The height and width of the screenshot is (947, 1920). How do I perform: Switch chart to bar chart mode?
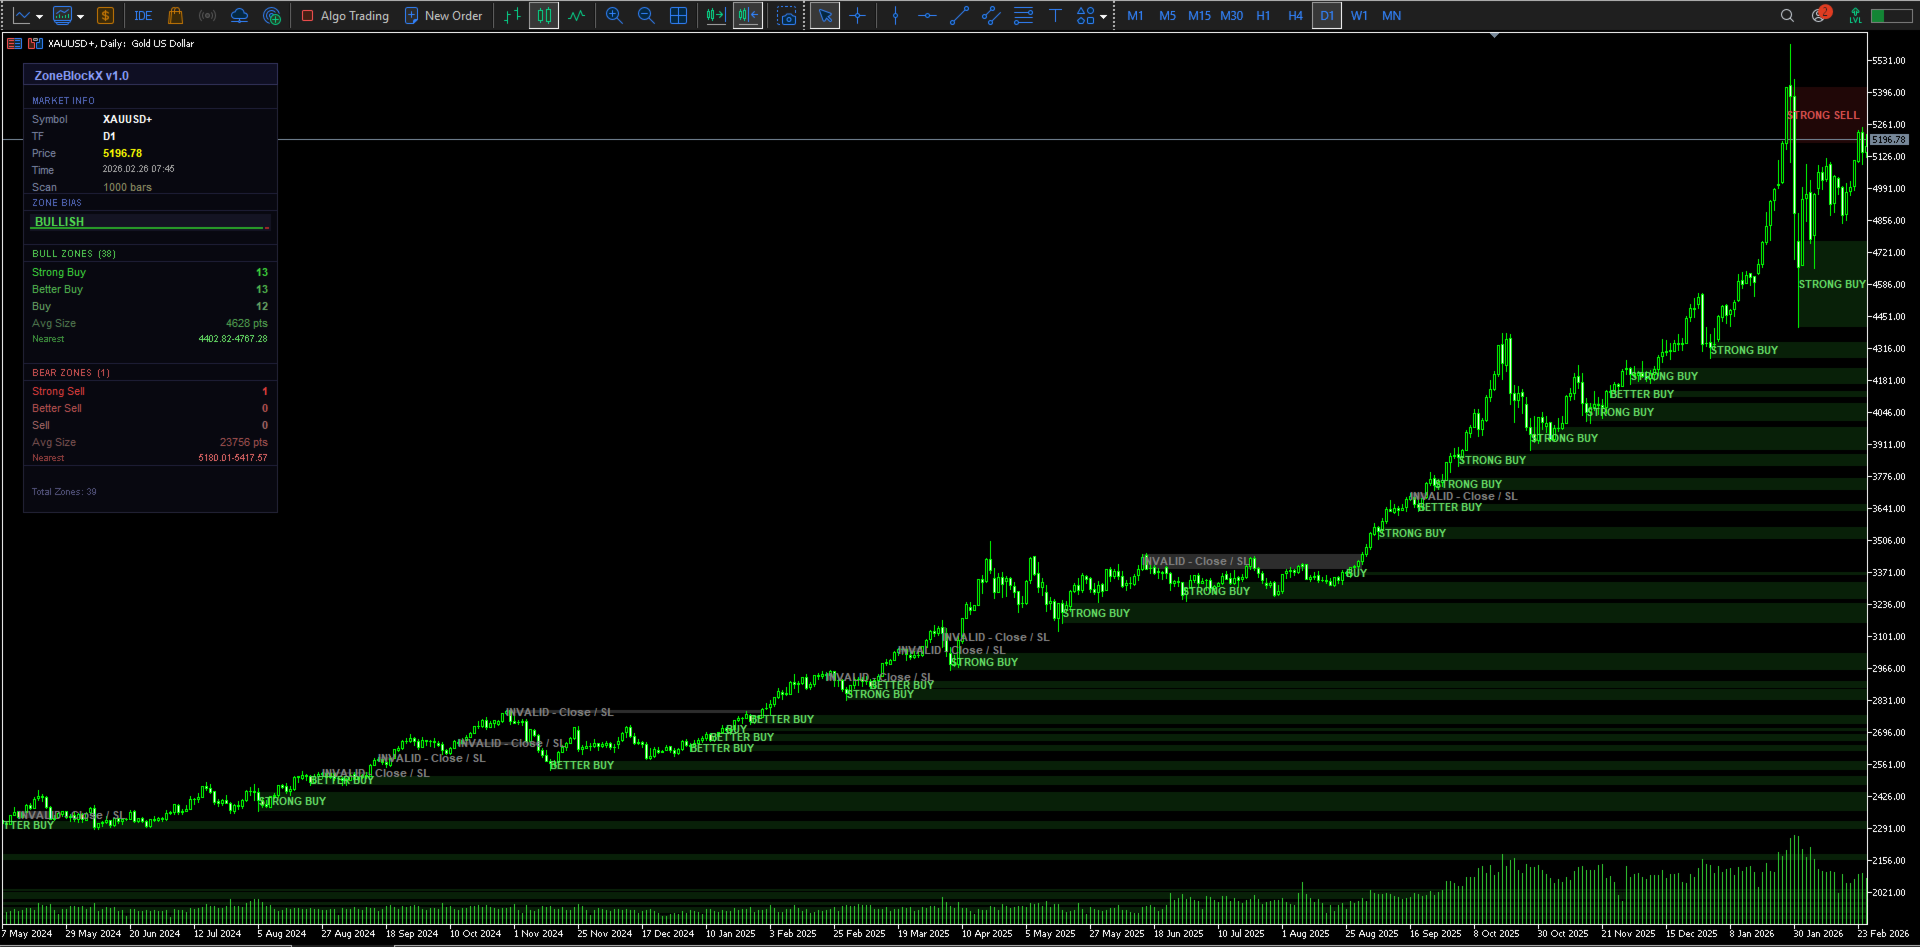[x=512, y=16]
